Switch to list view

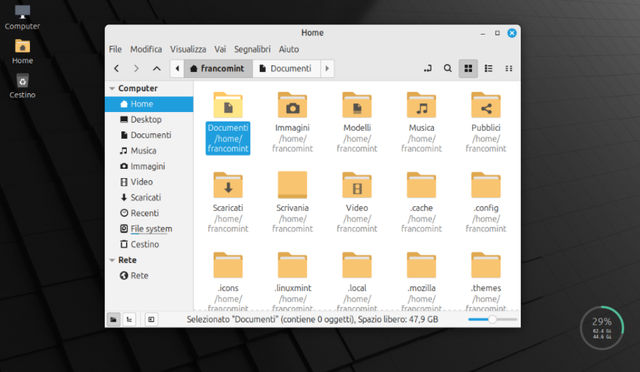coord(489,69)
